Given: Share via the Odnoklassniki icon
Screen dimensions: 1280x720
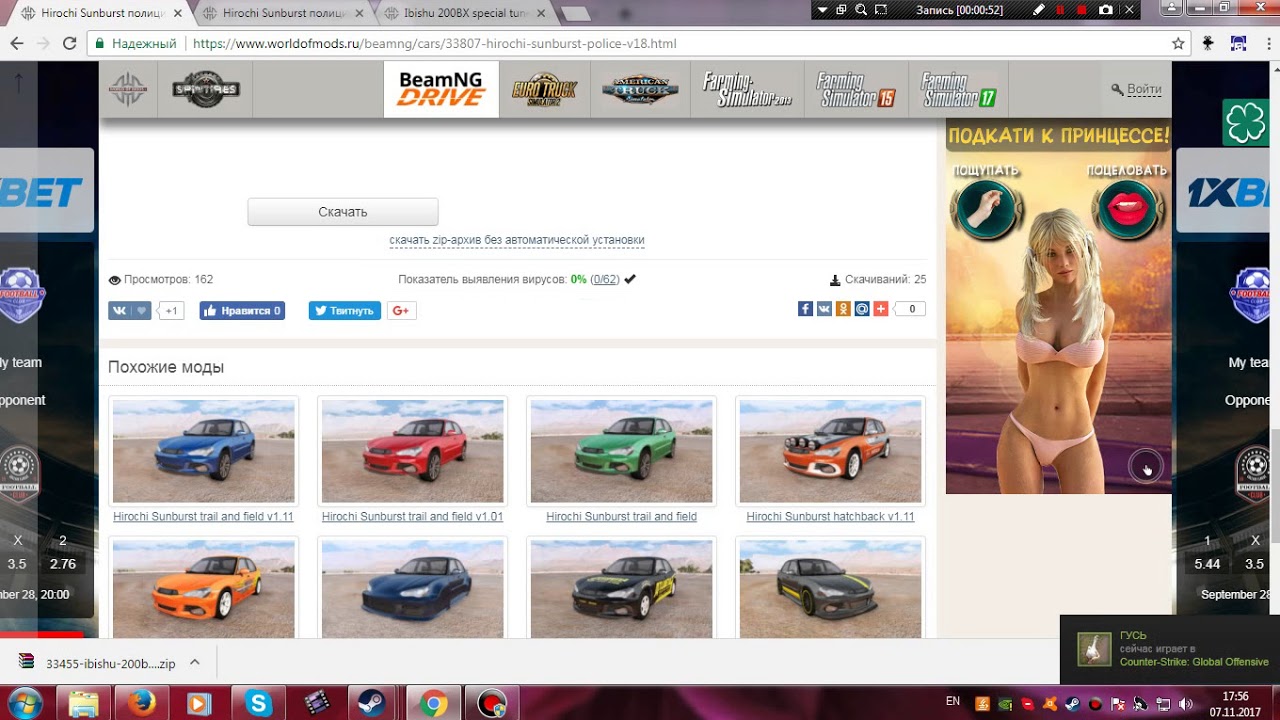Looking at the screenshot, I should 843,309.
